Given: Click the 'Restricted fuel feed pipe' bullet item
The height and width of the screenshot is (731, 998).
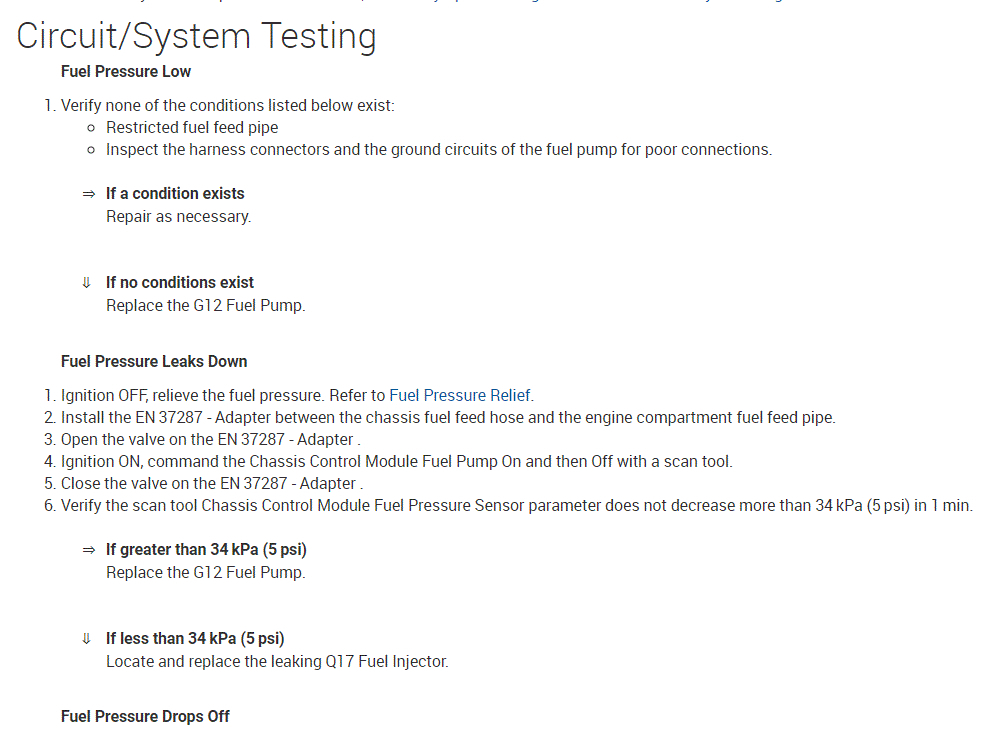Looking at the screenshot, I should tap(192, 127).
